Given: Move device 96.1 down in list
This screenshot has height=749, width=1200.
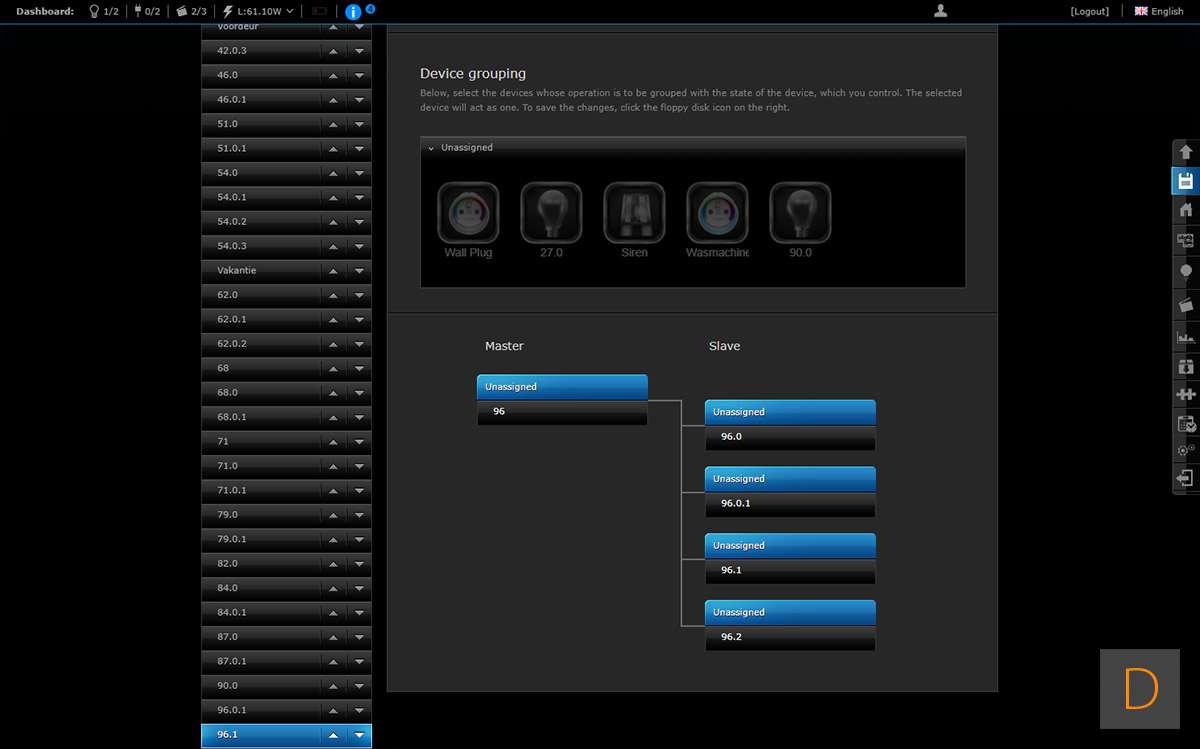Looking at the screenshot, I should tap(359, 735).
